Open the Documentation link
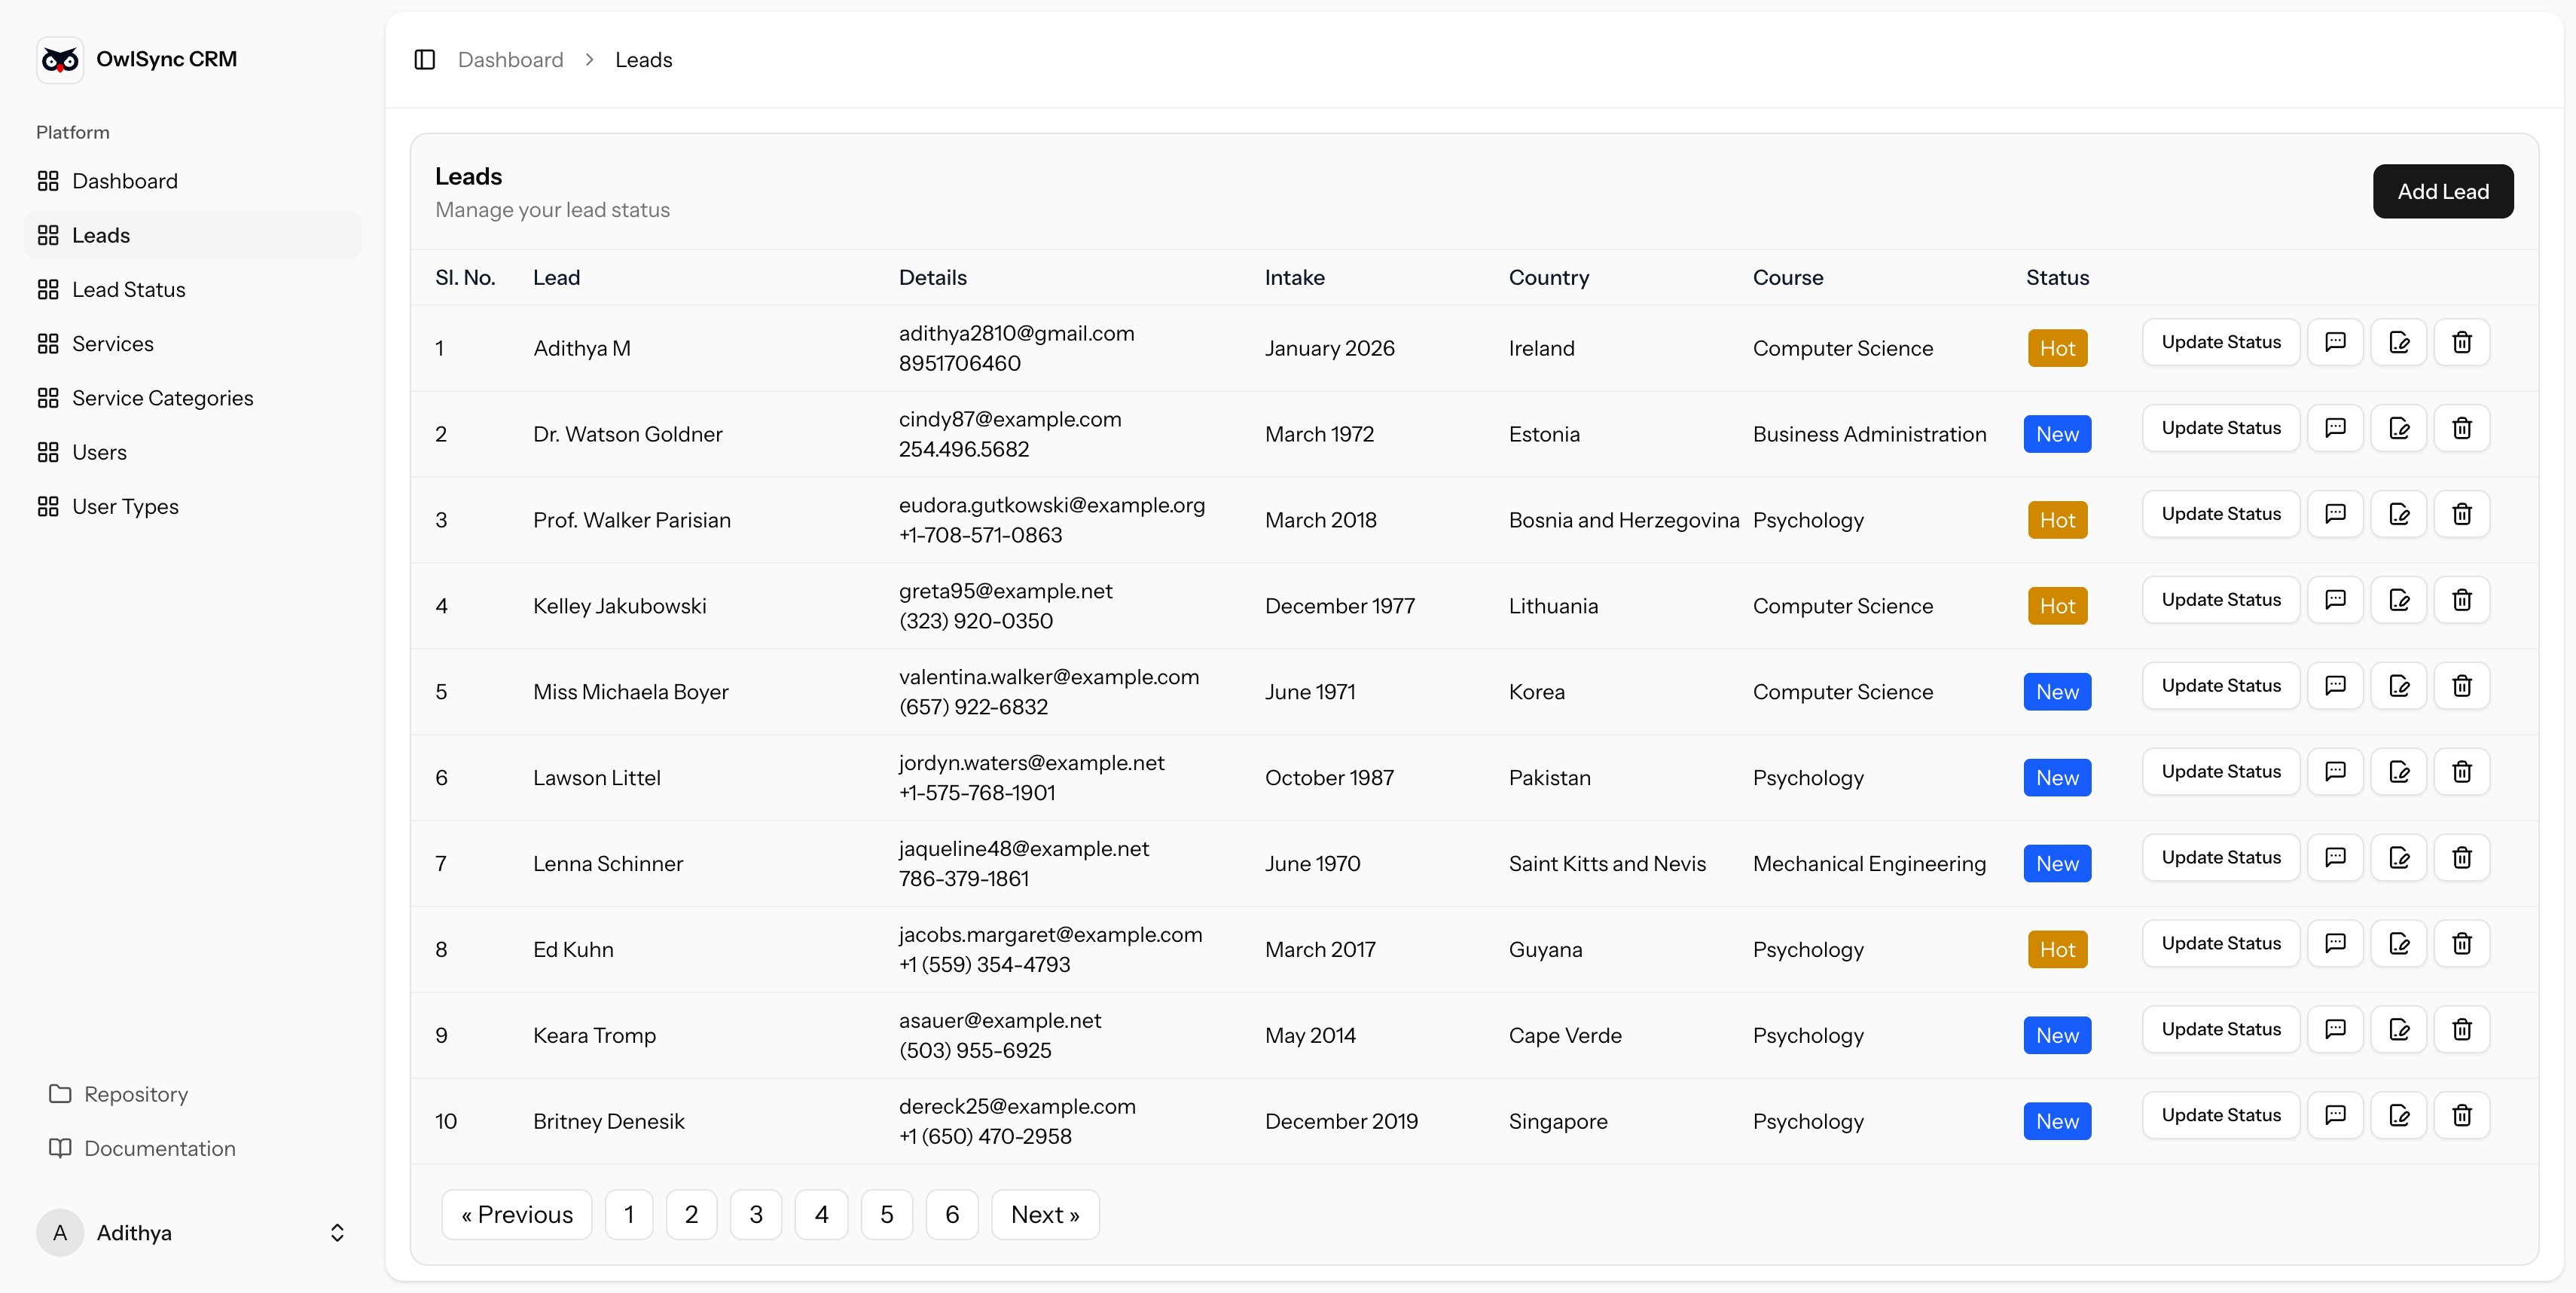The height and width of the screenshot is (1293, 2576). (160, 1149)
